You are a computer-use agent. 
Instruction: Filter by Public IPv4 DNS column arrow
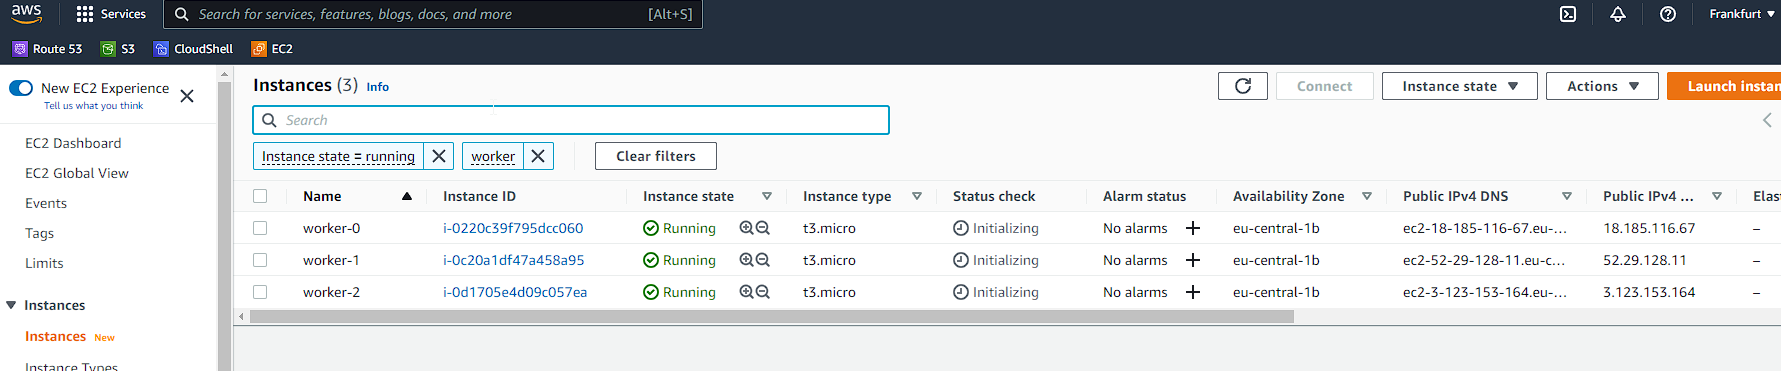pyautogui.click(x=1567, y=196)
